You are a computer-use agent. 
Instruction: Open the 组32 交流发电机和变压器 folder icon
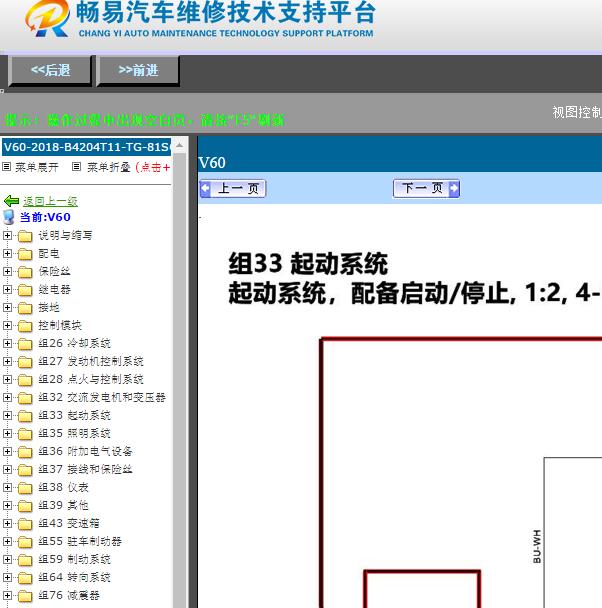point(25,398)
